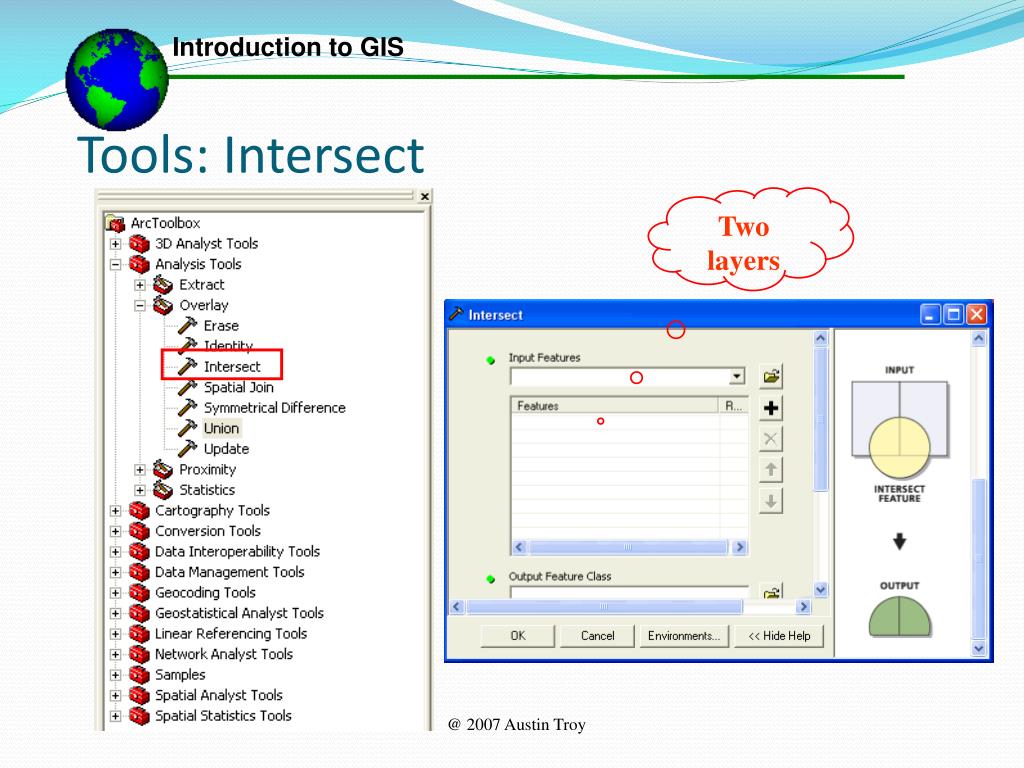Click the Cancel button
Viewport: 1024px width, 768px height.
598,635
